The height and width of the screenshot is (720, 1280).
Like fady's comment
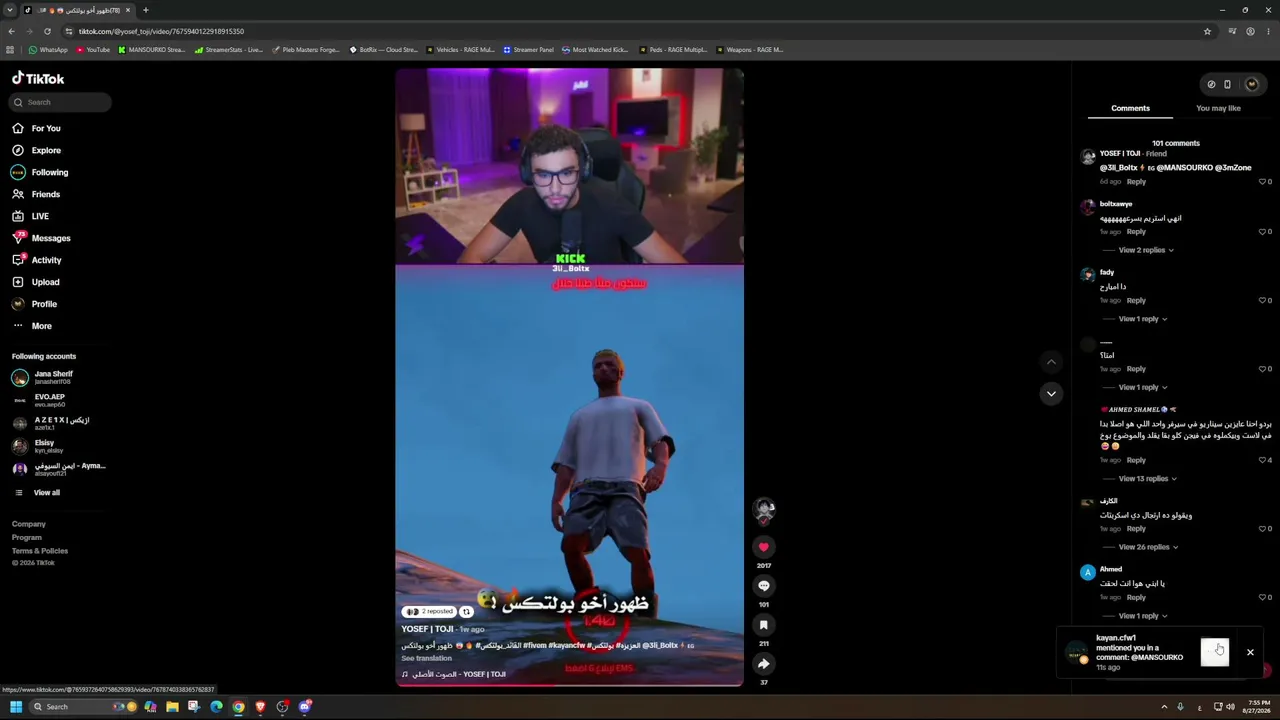coord(1263,300)
